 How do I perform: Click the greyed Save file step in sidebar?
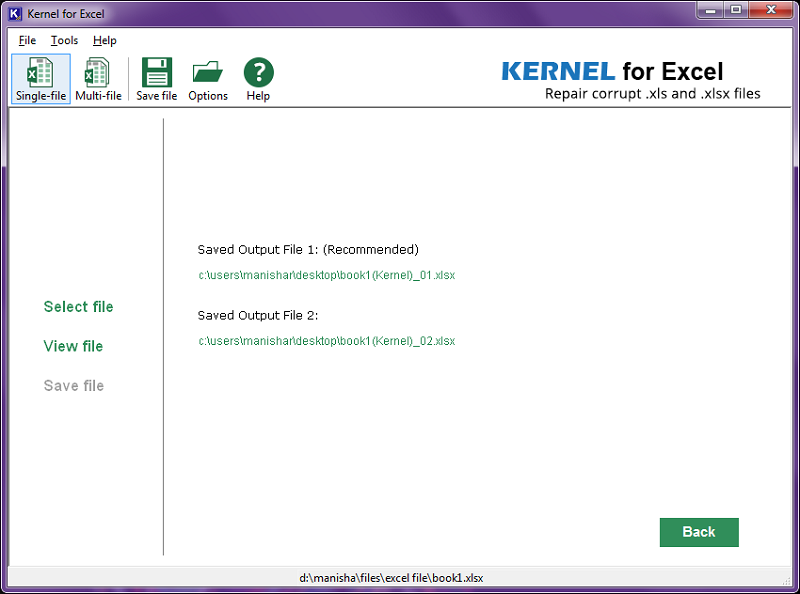tap(74, 386)
